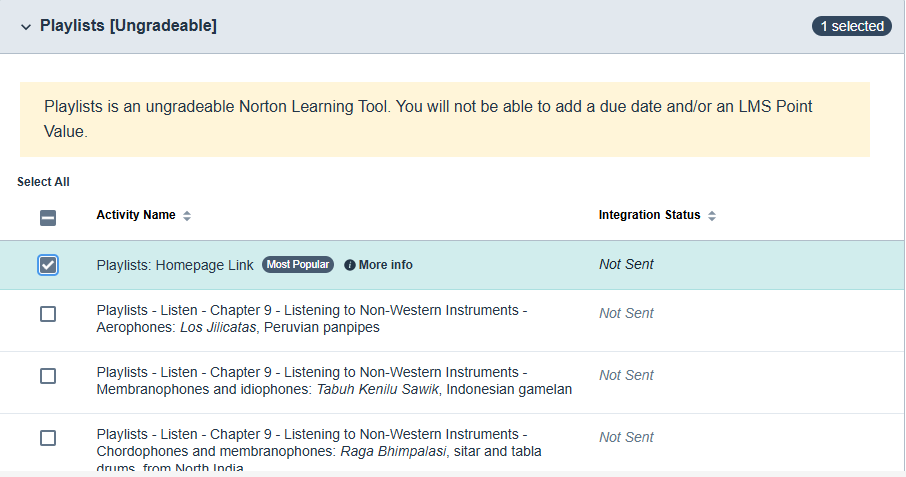Check the Raga Bhimpalasi activity checkbox
The height and width of the screenshot is (477, 906).
coord(48,438)
